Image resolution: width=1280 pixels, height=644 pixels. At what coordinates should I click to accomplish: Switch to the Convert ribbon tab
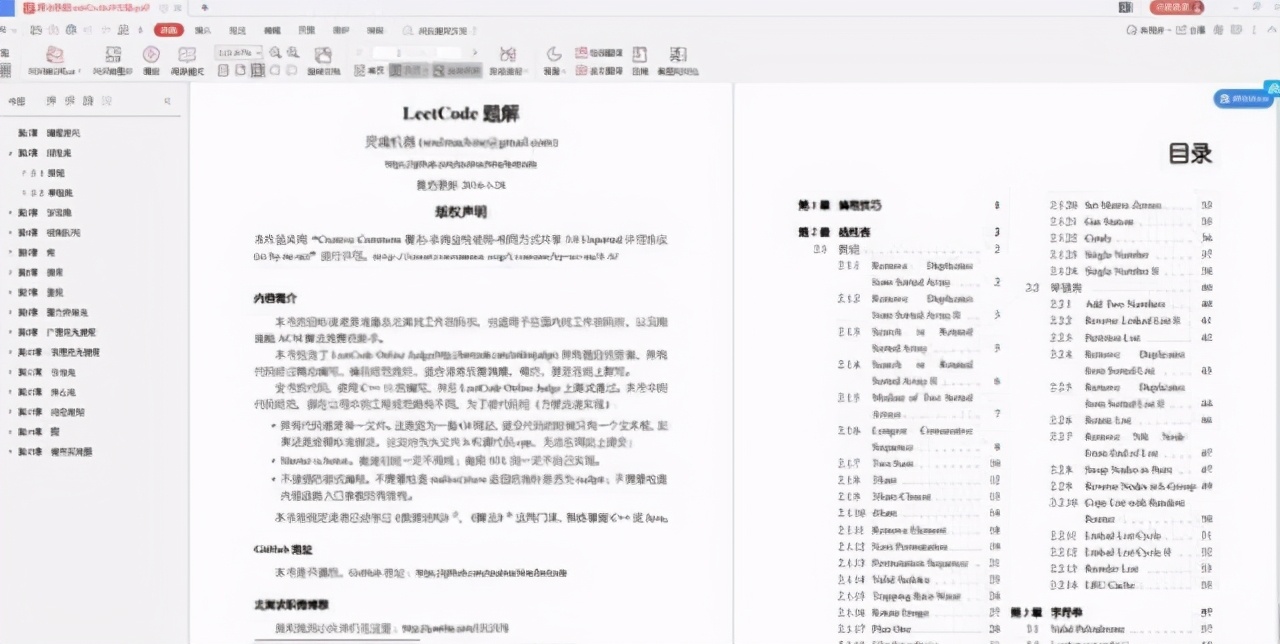point(375,30)
